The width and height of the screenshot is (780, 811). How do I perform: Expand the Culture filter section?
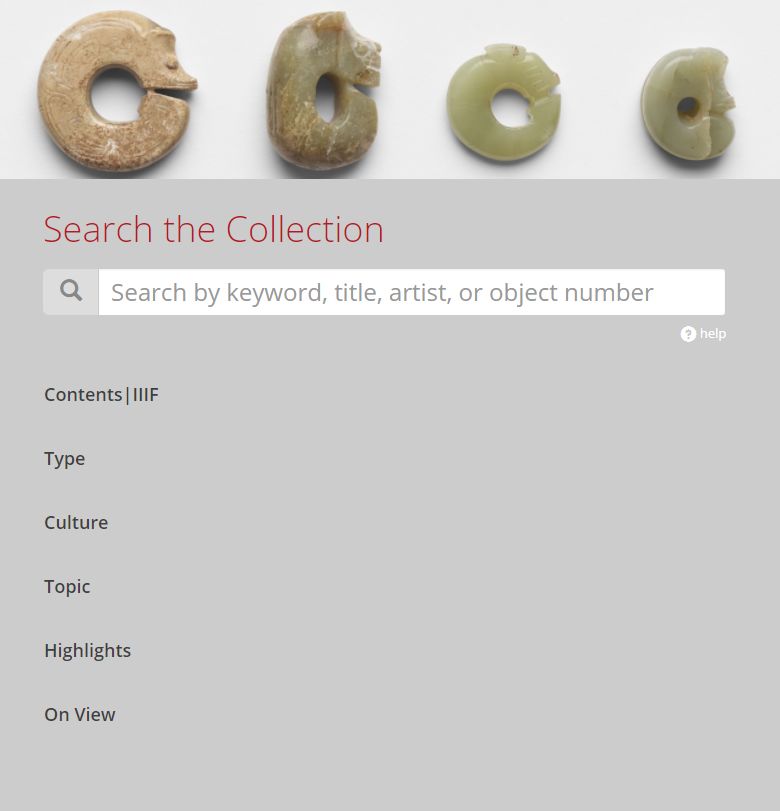point(76,522)
